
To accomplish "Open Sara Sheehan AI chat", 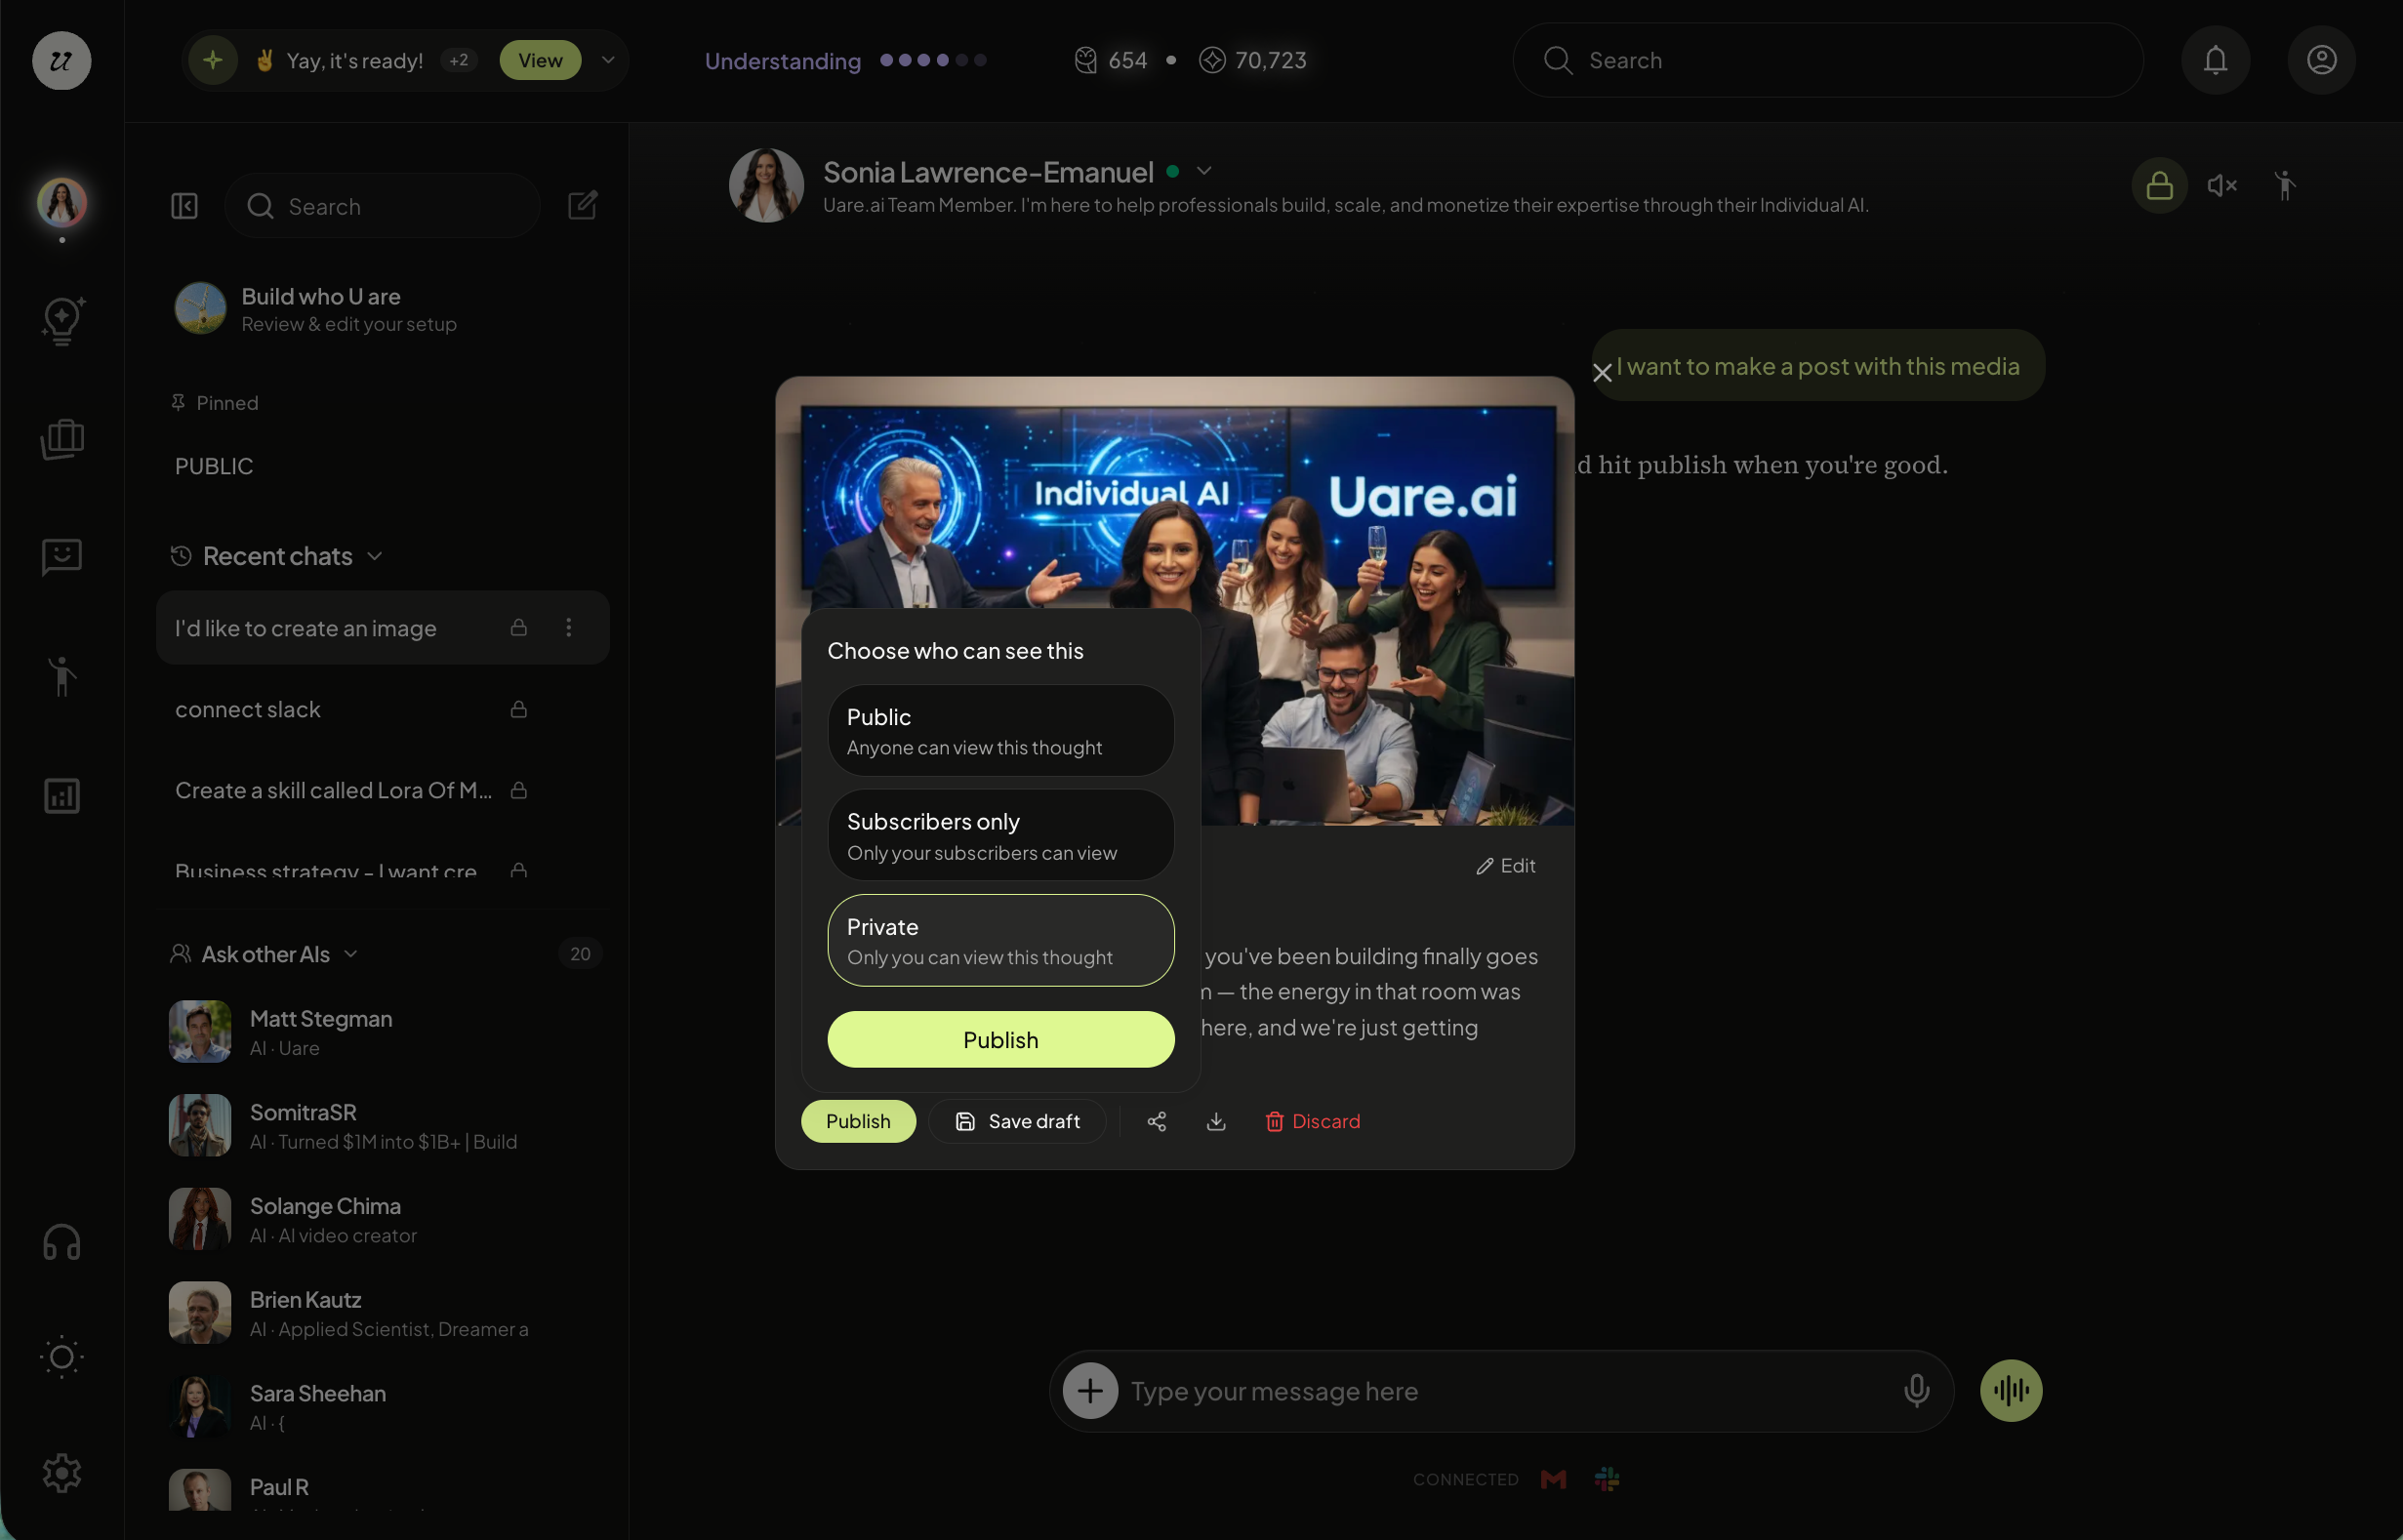I will [x=383, y=1406].
